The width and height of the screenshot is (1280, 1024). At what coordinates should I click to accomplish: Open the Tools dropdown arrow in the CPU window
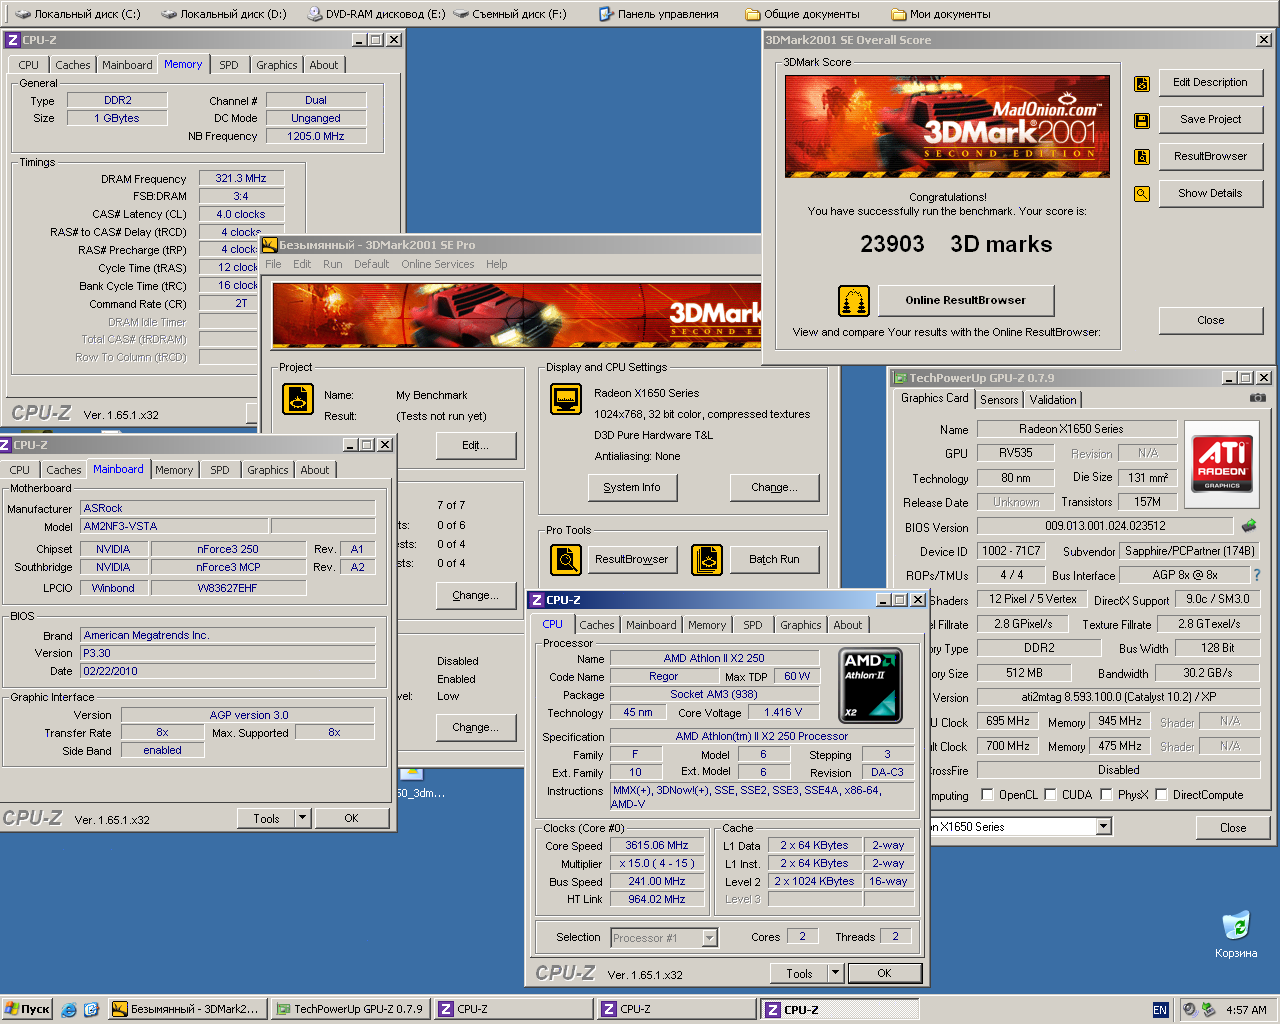(x=835, y=973)
